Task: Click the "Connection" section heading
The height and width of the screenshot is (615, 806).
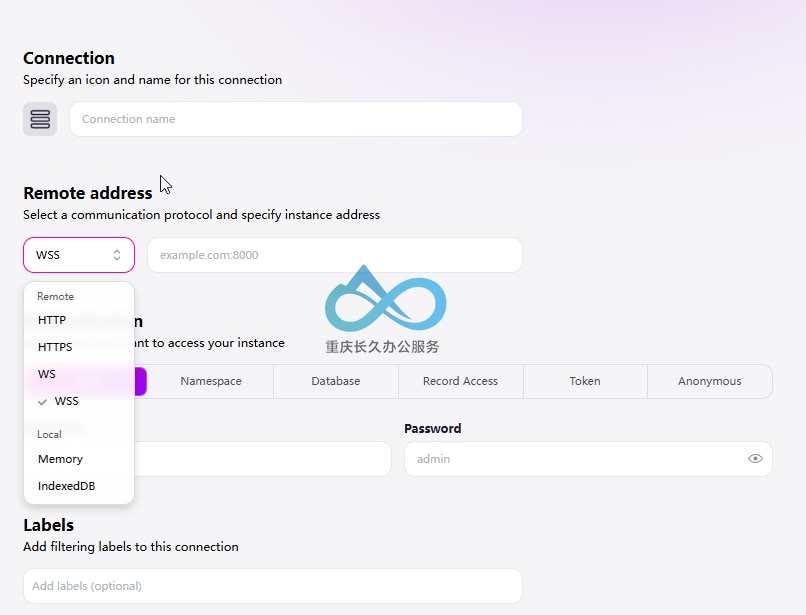Action: (69, 58)
